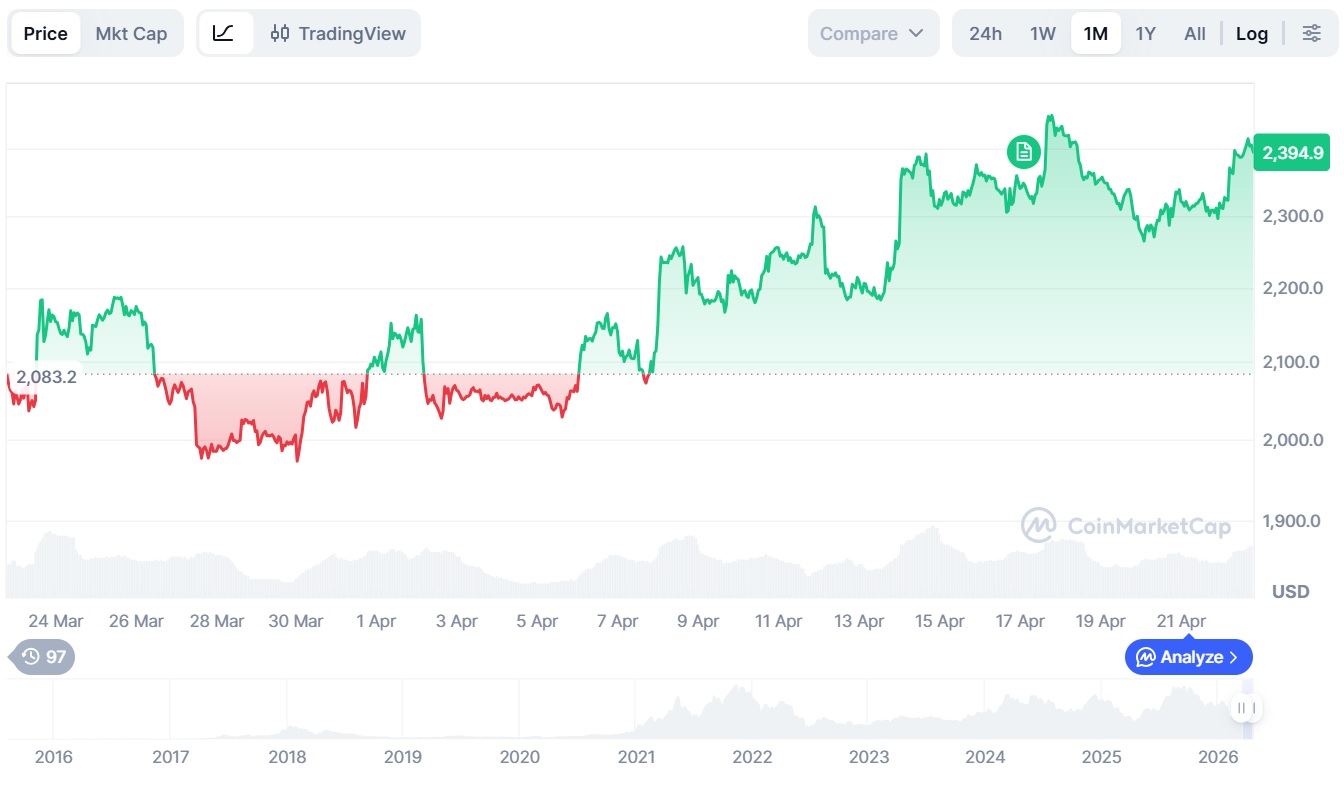Click the timeline range pause handle
This screenshot has height=790, width=1344.
click(1245, 709)
